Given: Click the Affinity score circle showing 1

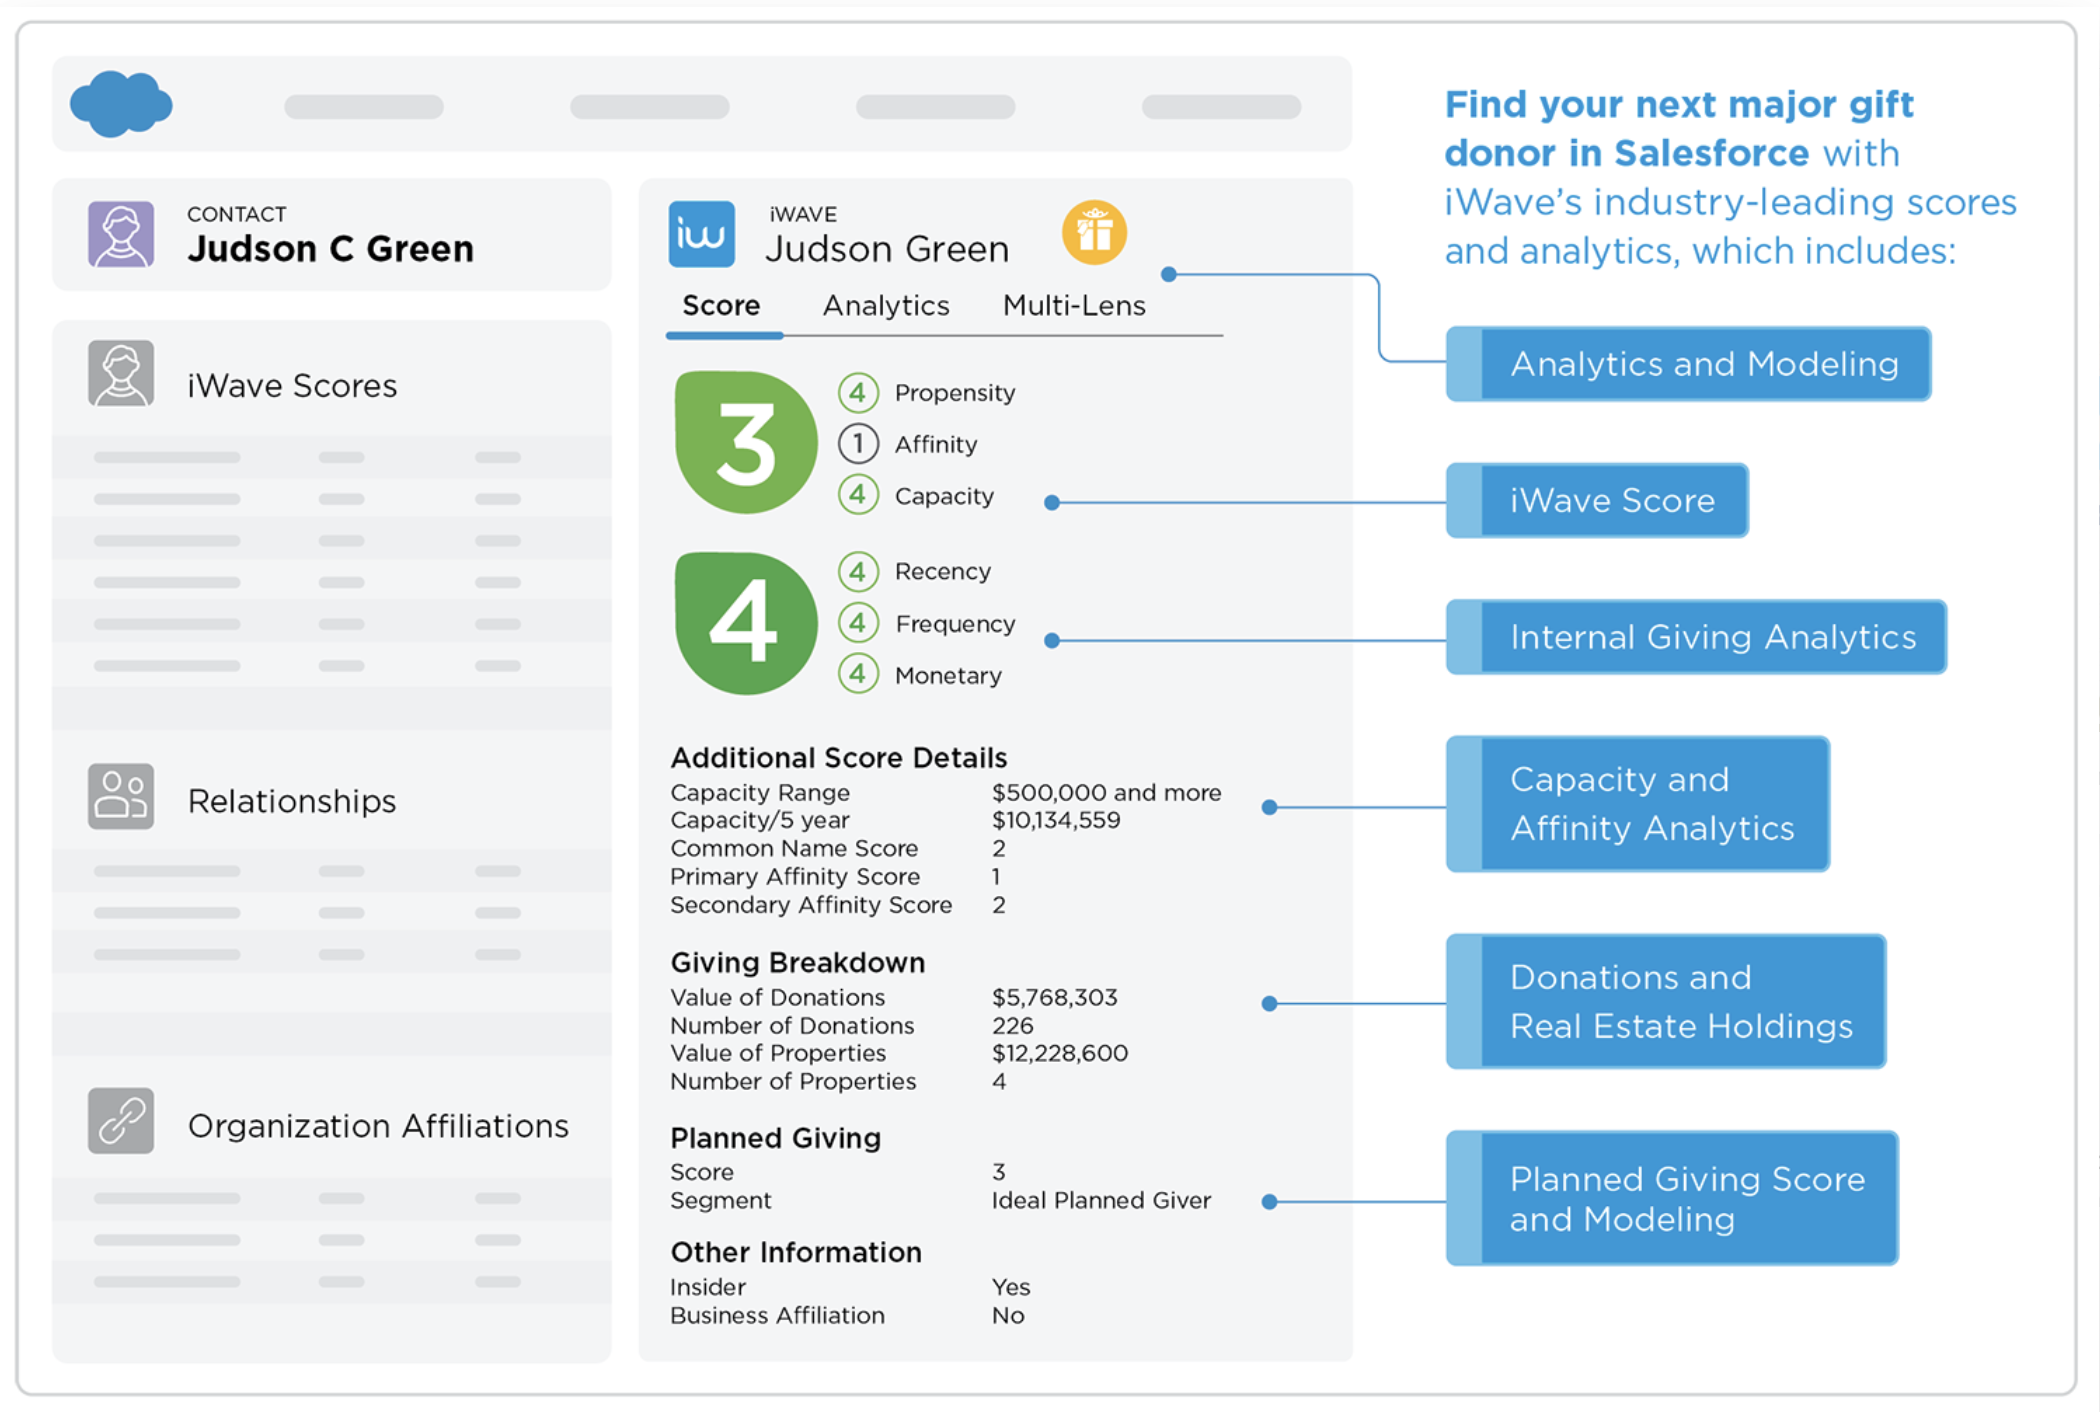Looking at the screenshot, I should (x=858, y=443).
